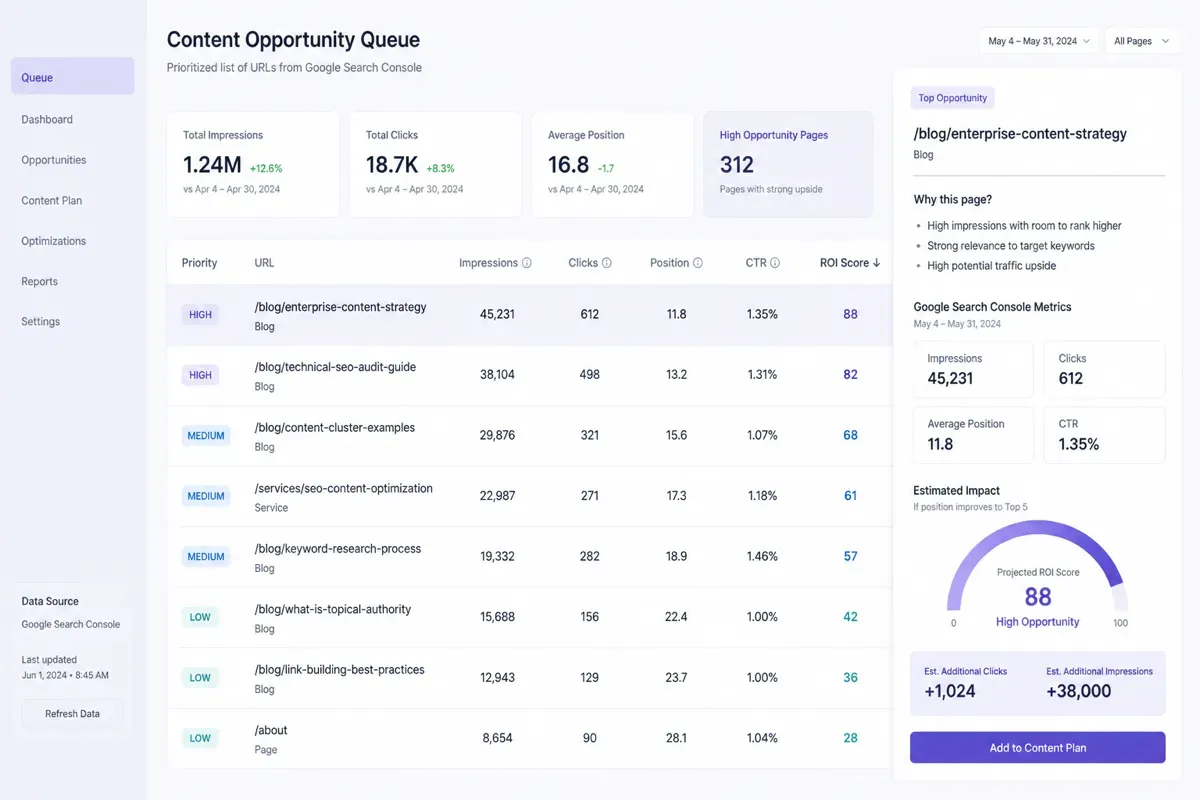Click the URL column header
Image resolution: width=1200 pixels, height=800 pixels.
click(x=264, y=263)
